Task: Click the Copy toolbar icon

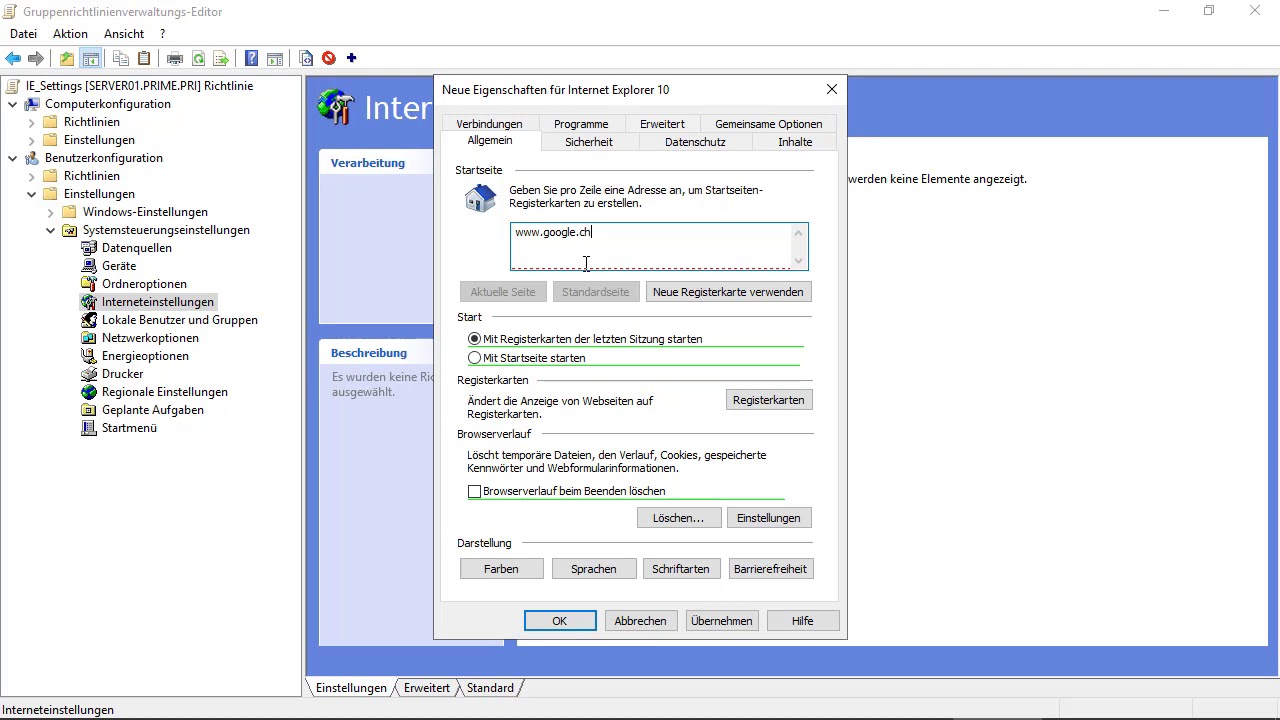Action: (x=121, y=58)
